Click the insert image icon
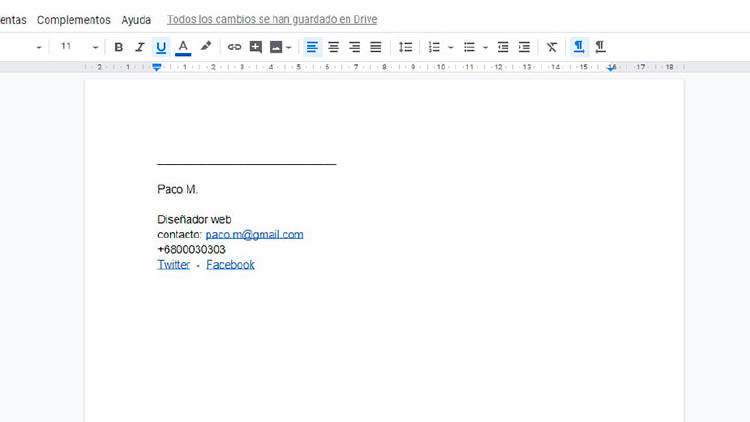Screen dimensions: 750x422 coord(276,47)
